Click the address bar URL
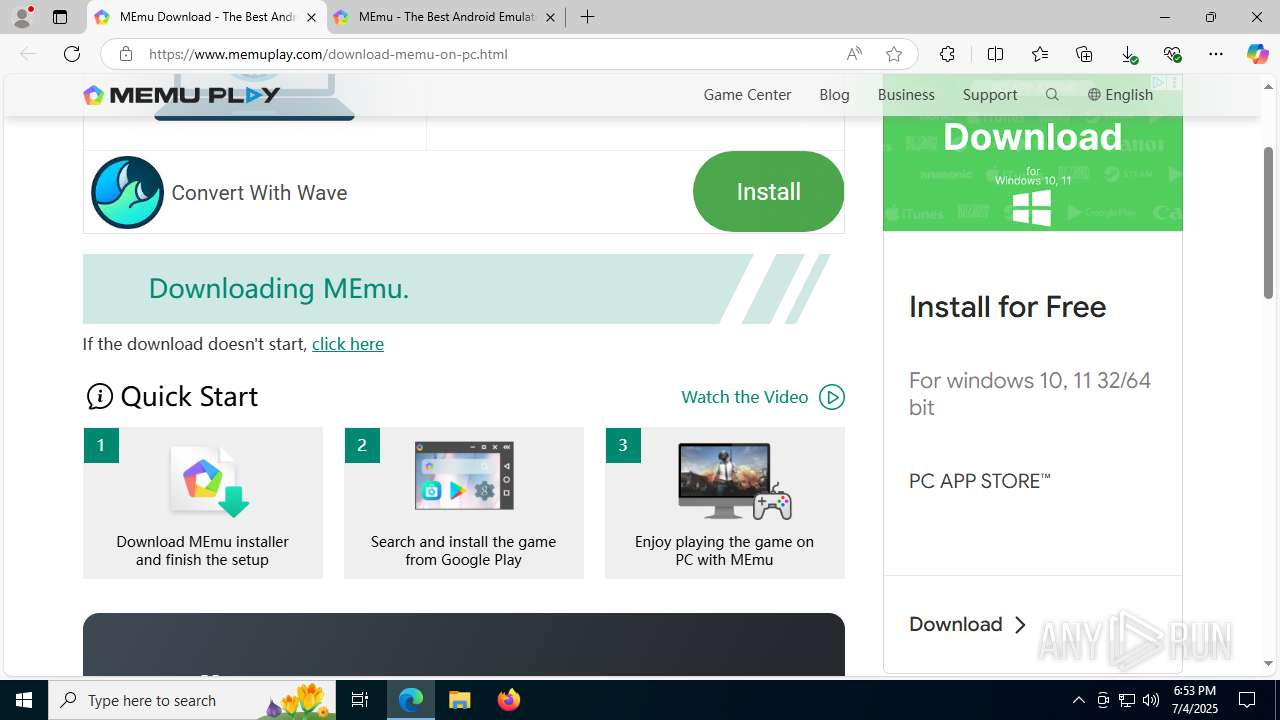This screenshot has height=720, width=1280. click(328, 54)
